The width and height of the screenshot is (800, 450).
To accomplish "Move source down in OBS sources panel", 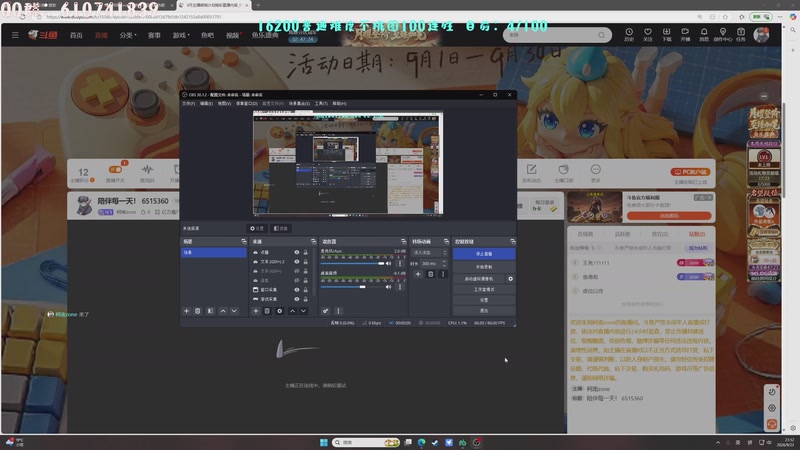I will pyautogui.click(x=304, y=311).
